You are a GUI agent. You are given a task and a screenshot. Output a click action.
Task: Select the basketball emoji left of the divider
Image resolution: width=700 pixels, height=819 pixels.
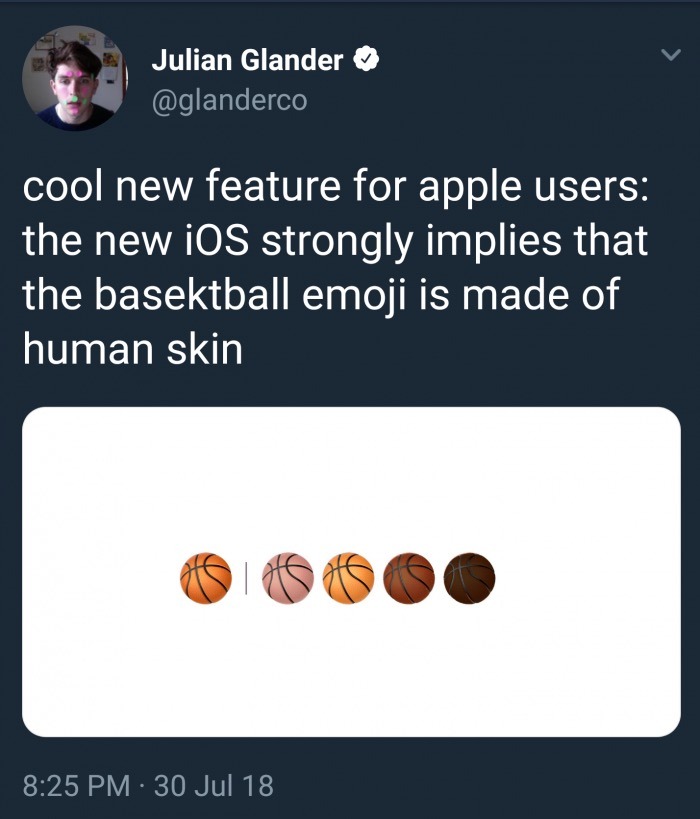click(x=205, y=579)
